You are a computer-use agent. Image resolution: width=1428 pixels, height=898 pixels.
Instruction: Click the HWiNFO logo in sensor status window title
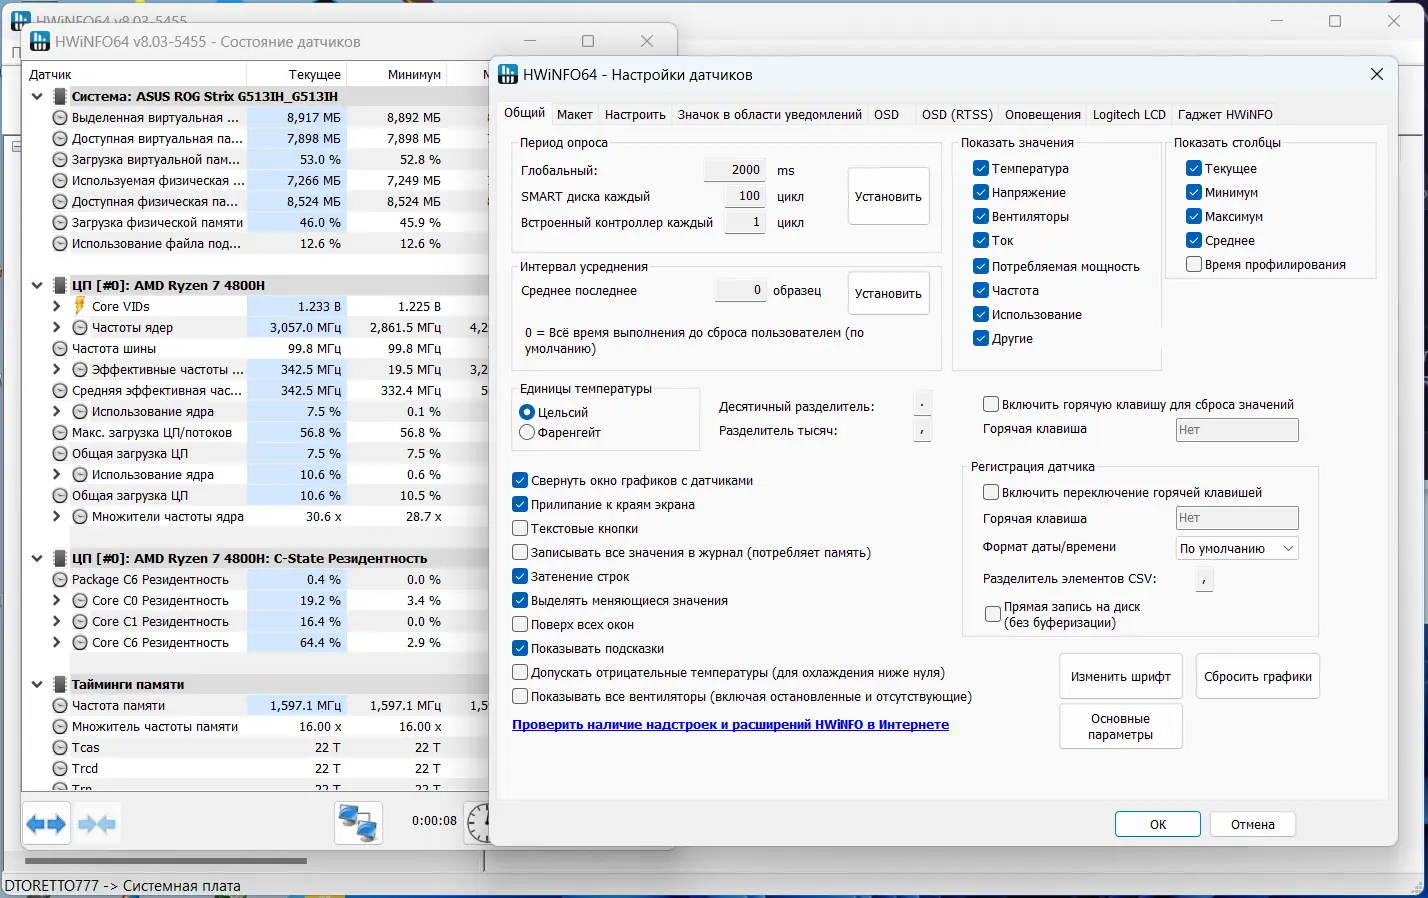click(x=40, y=42)
